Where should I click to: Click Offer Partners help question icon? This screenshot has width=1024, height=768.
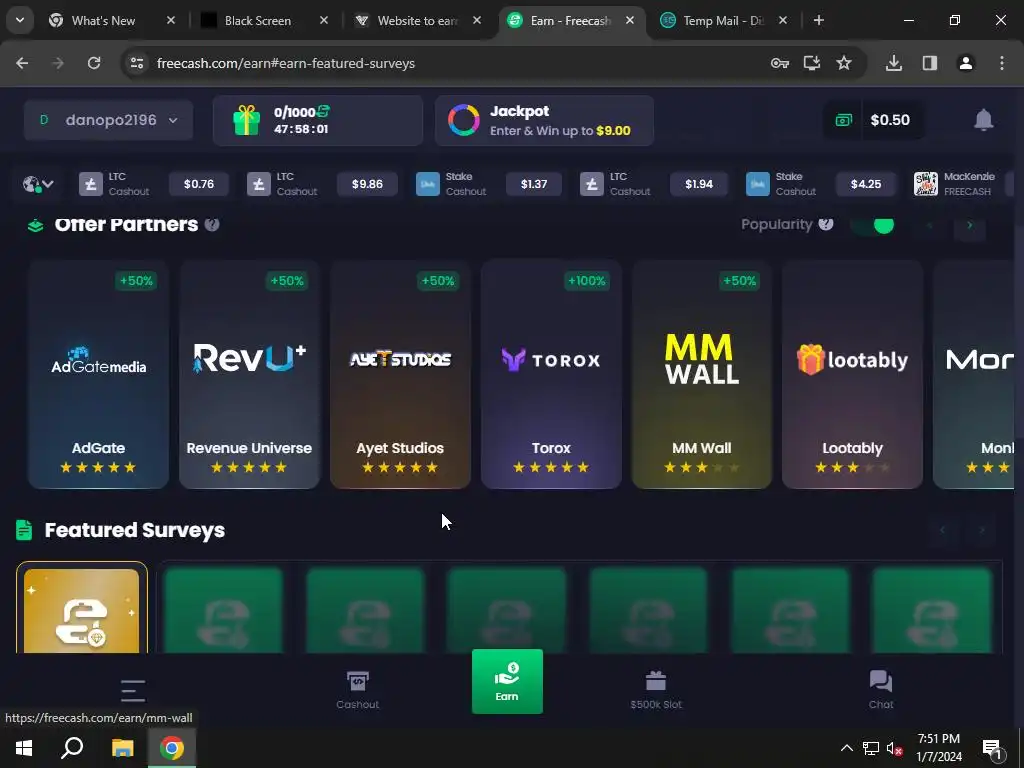coord(212,225)
